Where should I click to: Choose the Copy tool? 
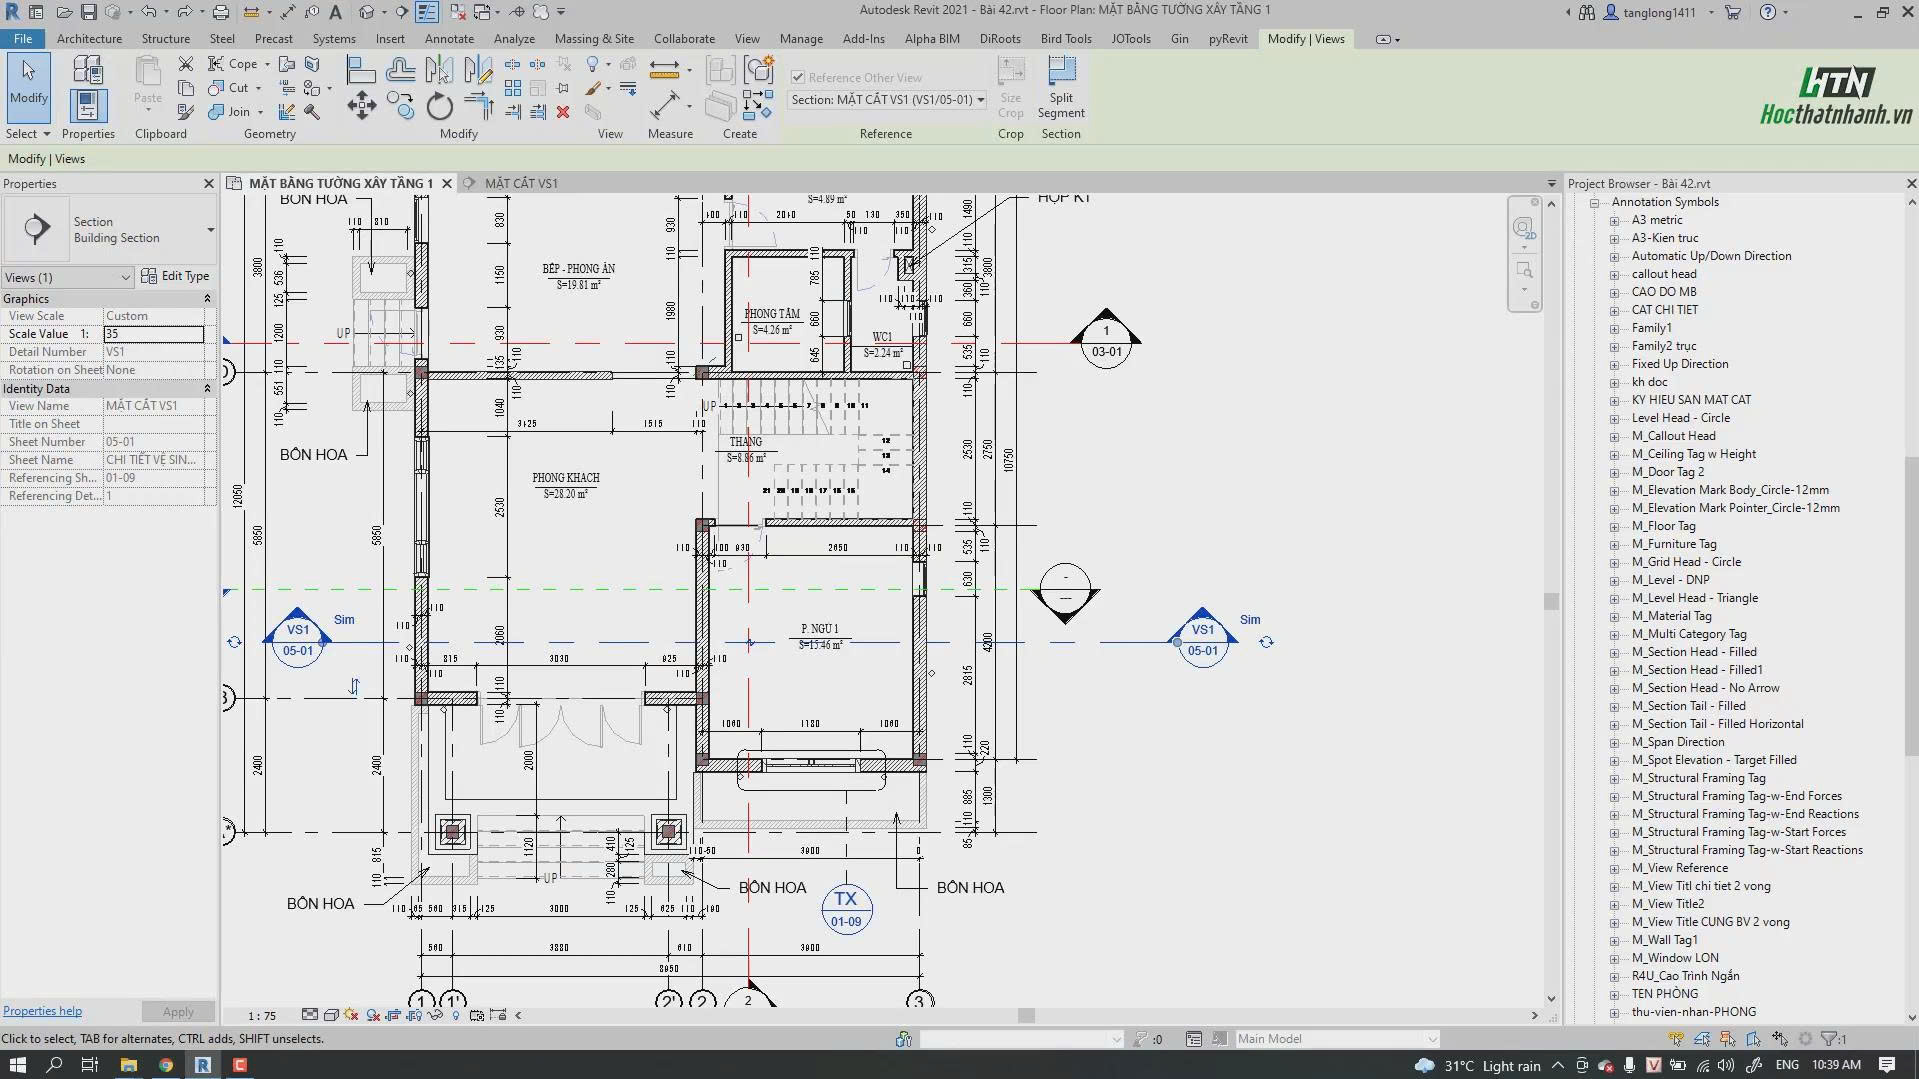tap(400, 106)
